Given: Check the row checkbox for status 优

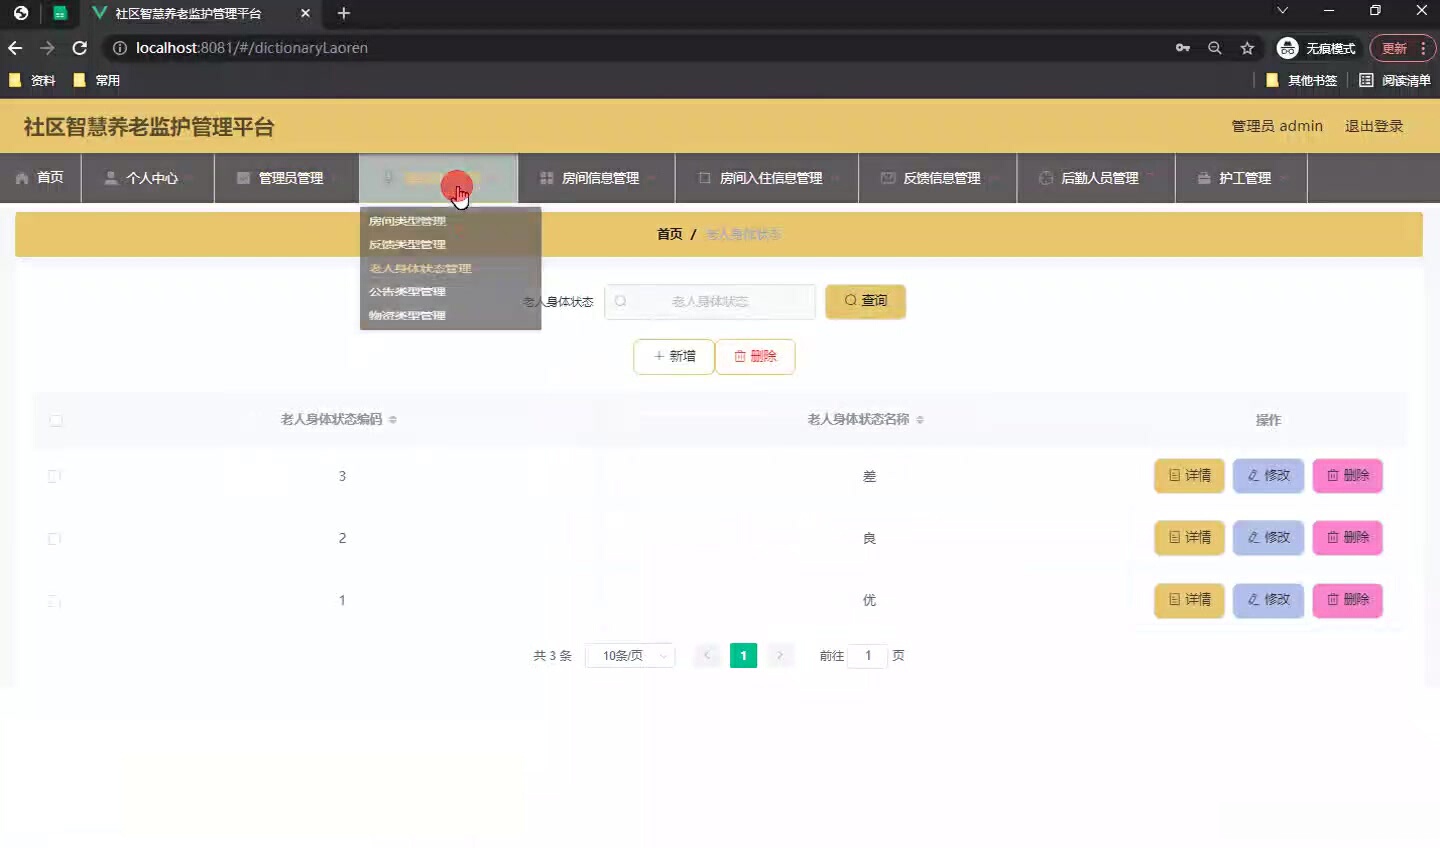Looking at the screenshot, I should point(54,600).
